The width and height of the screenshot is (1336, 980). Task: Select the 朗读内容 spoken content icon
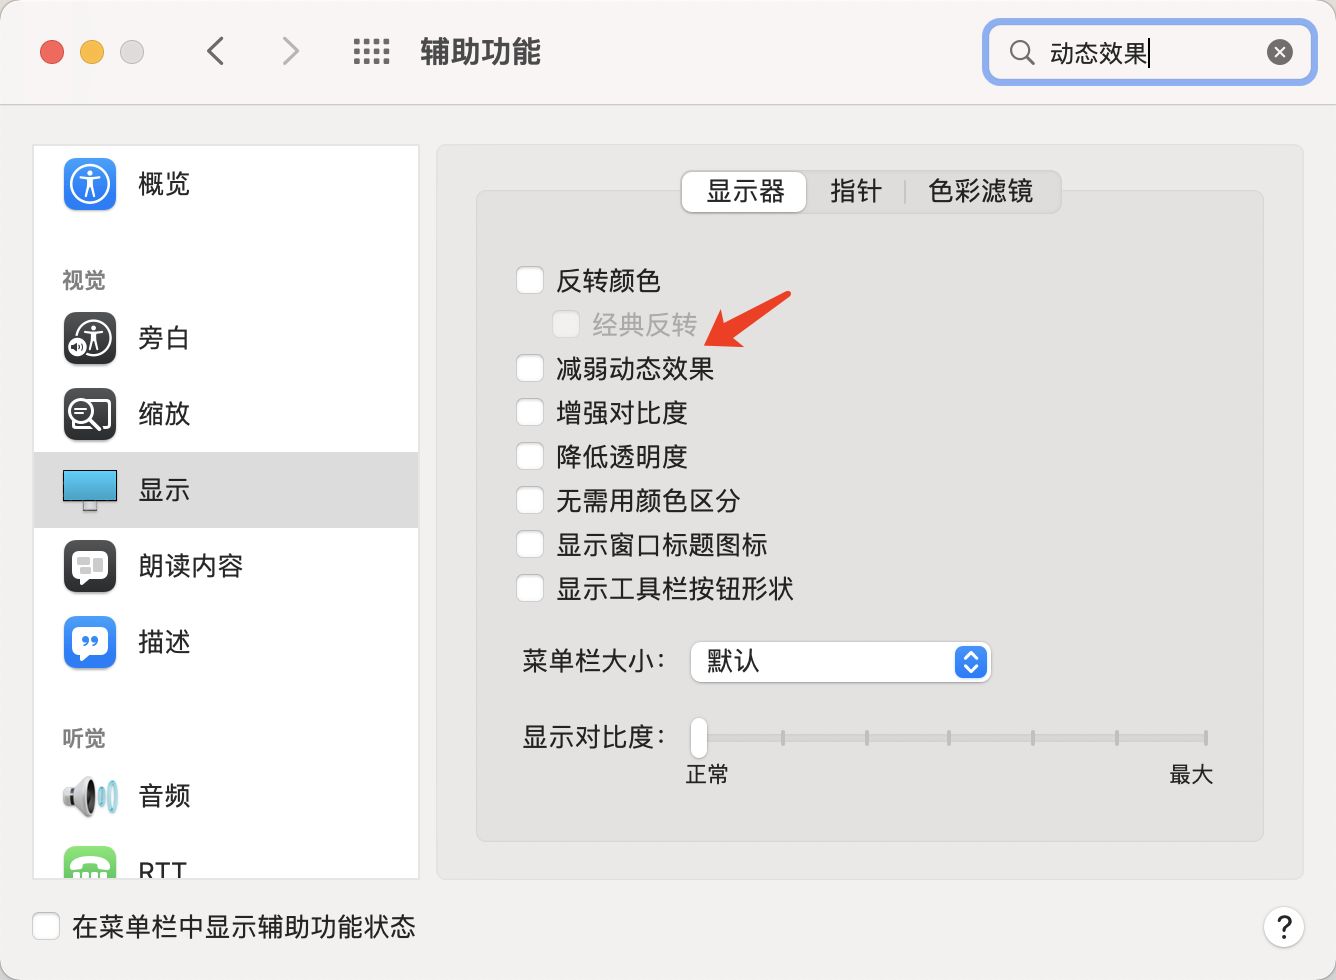coord(90,566)
